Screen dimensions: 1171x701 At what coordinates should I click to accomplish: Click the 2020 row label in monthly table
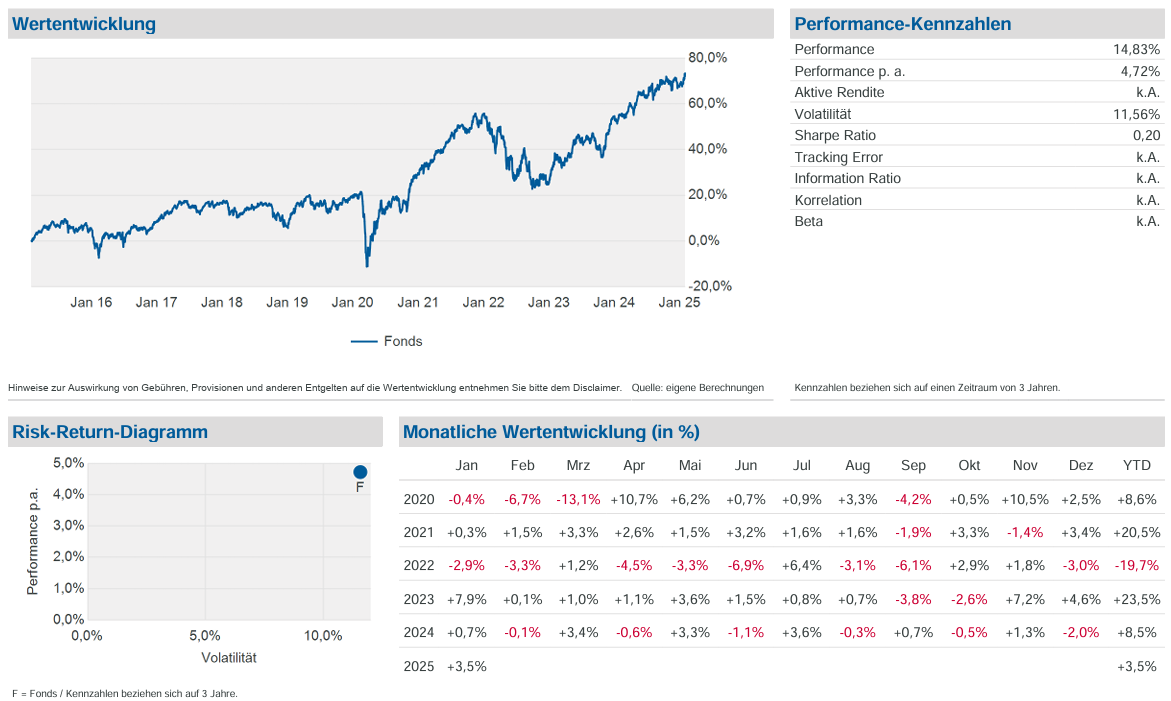click(419, 500)
